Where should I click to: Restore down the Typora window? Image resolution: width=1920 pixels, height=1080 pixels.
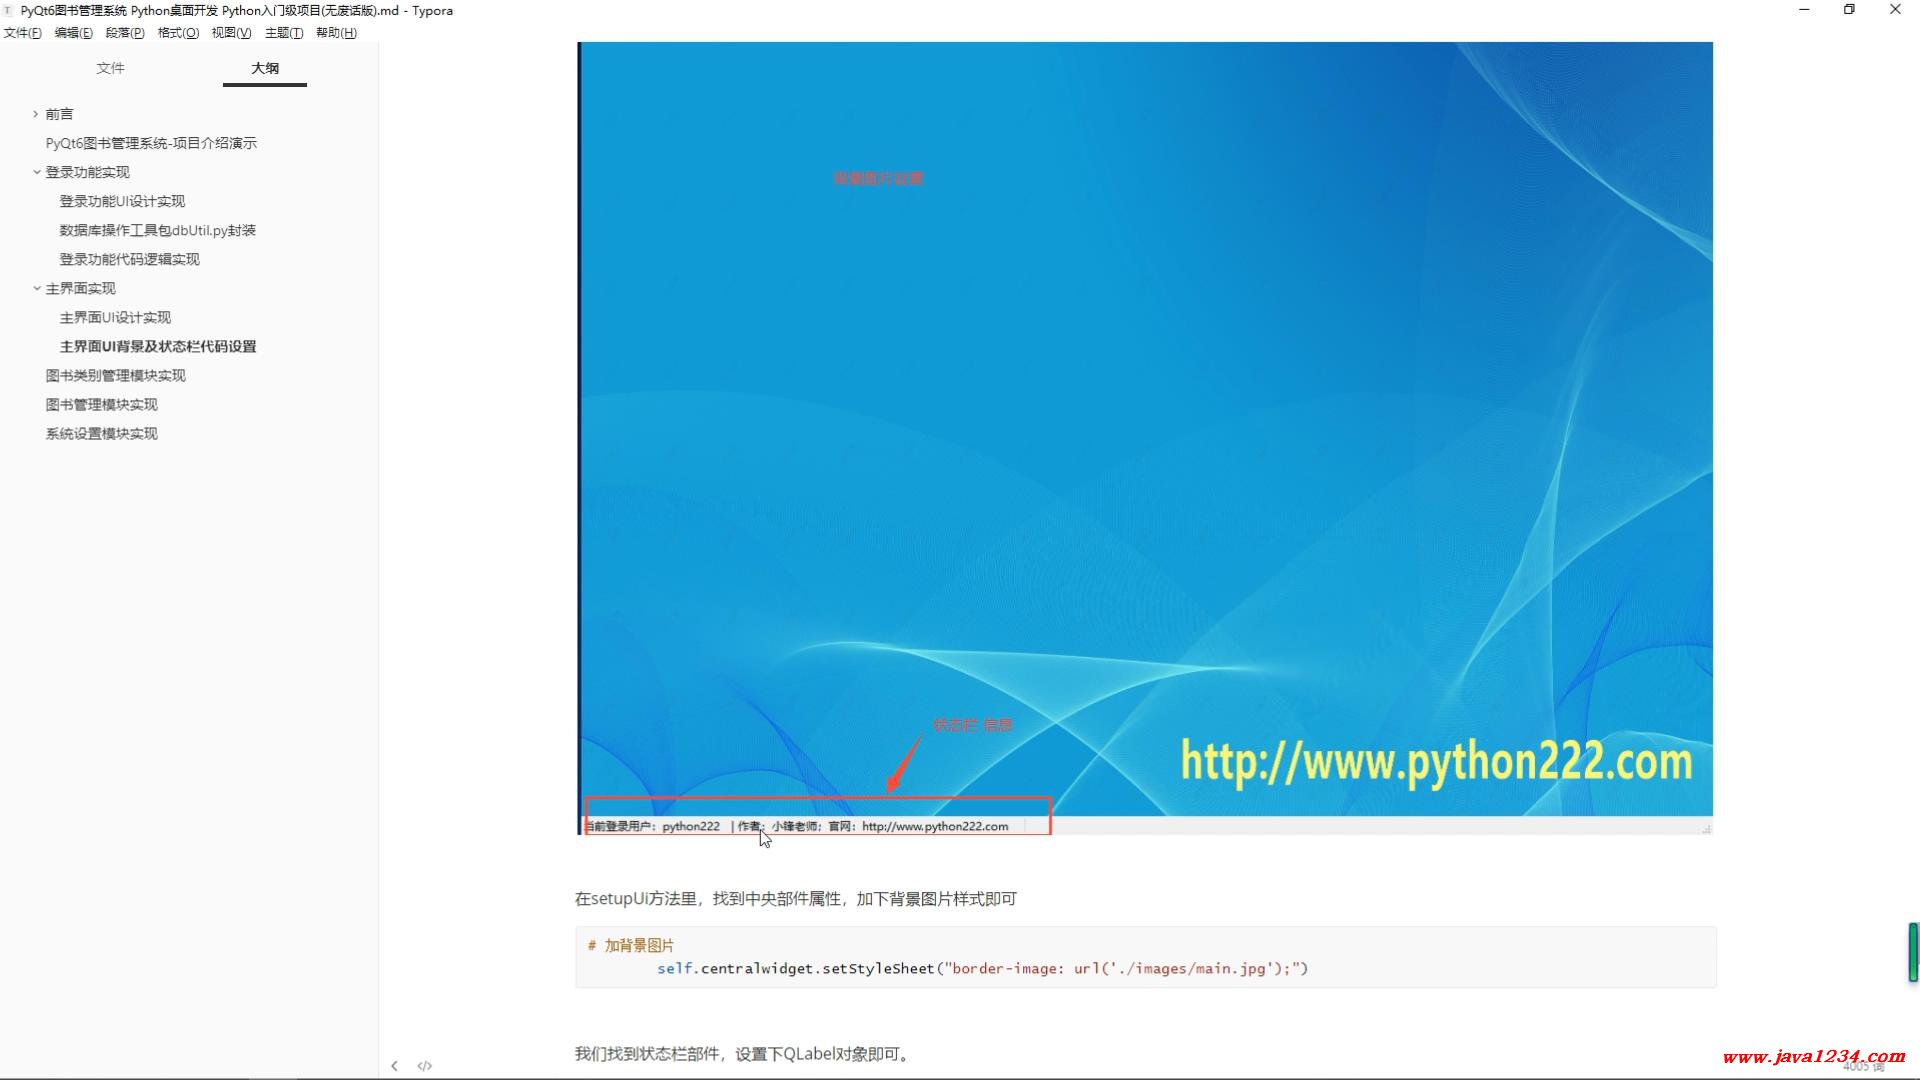pyautogui.click(x=1849, y=10)
